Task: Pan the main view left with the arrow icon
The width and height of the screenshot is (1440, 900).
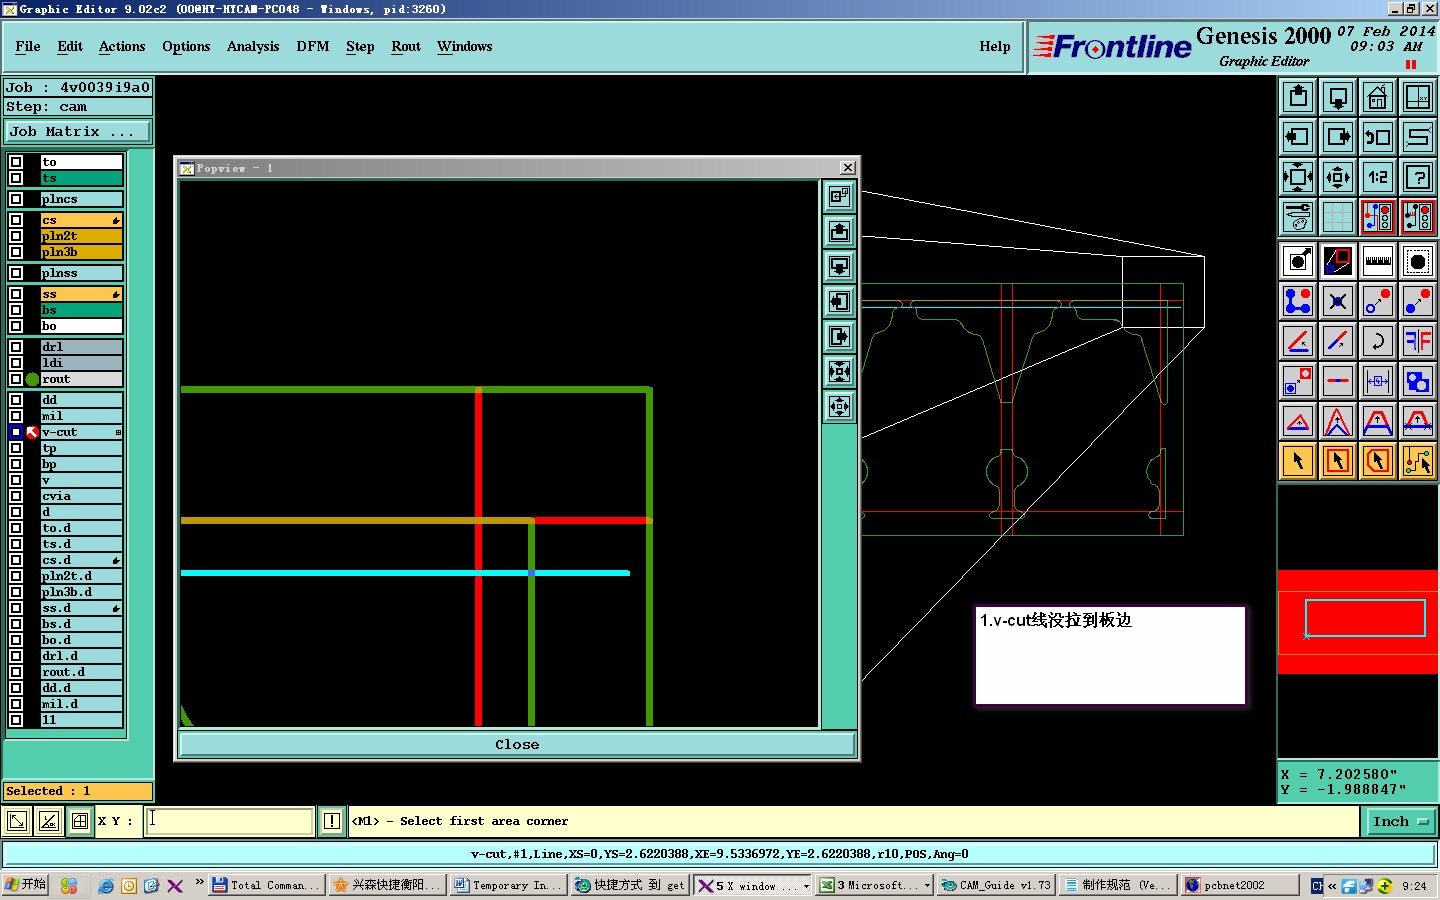Action: (x=1298, y=137)
